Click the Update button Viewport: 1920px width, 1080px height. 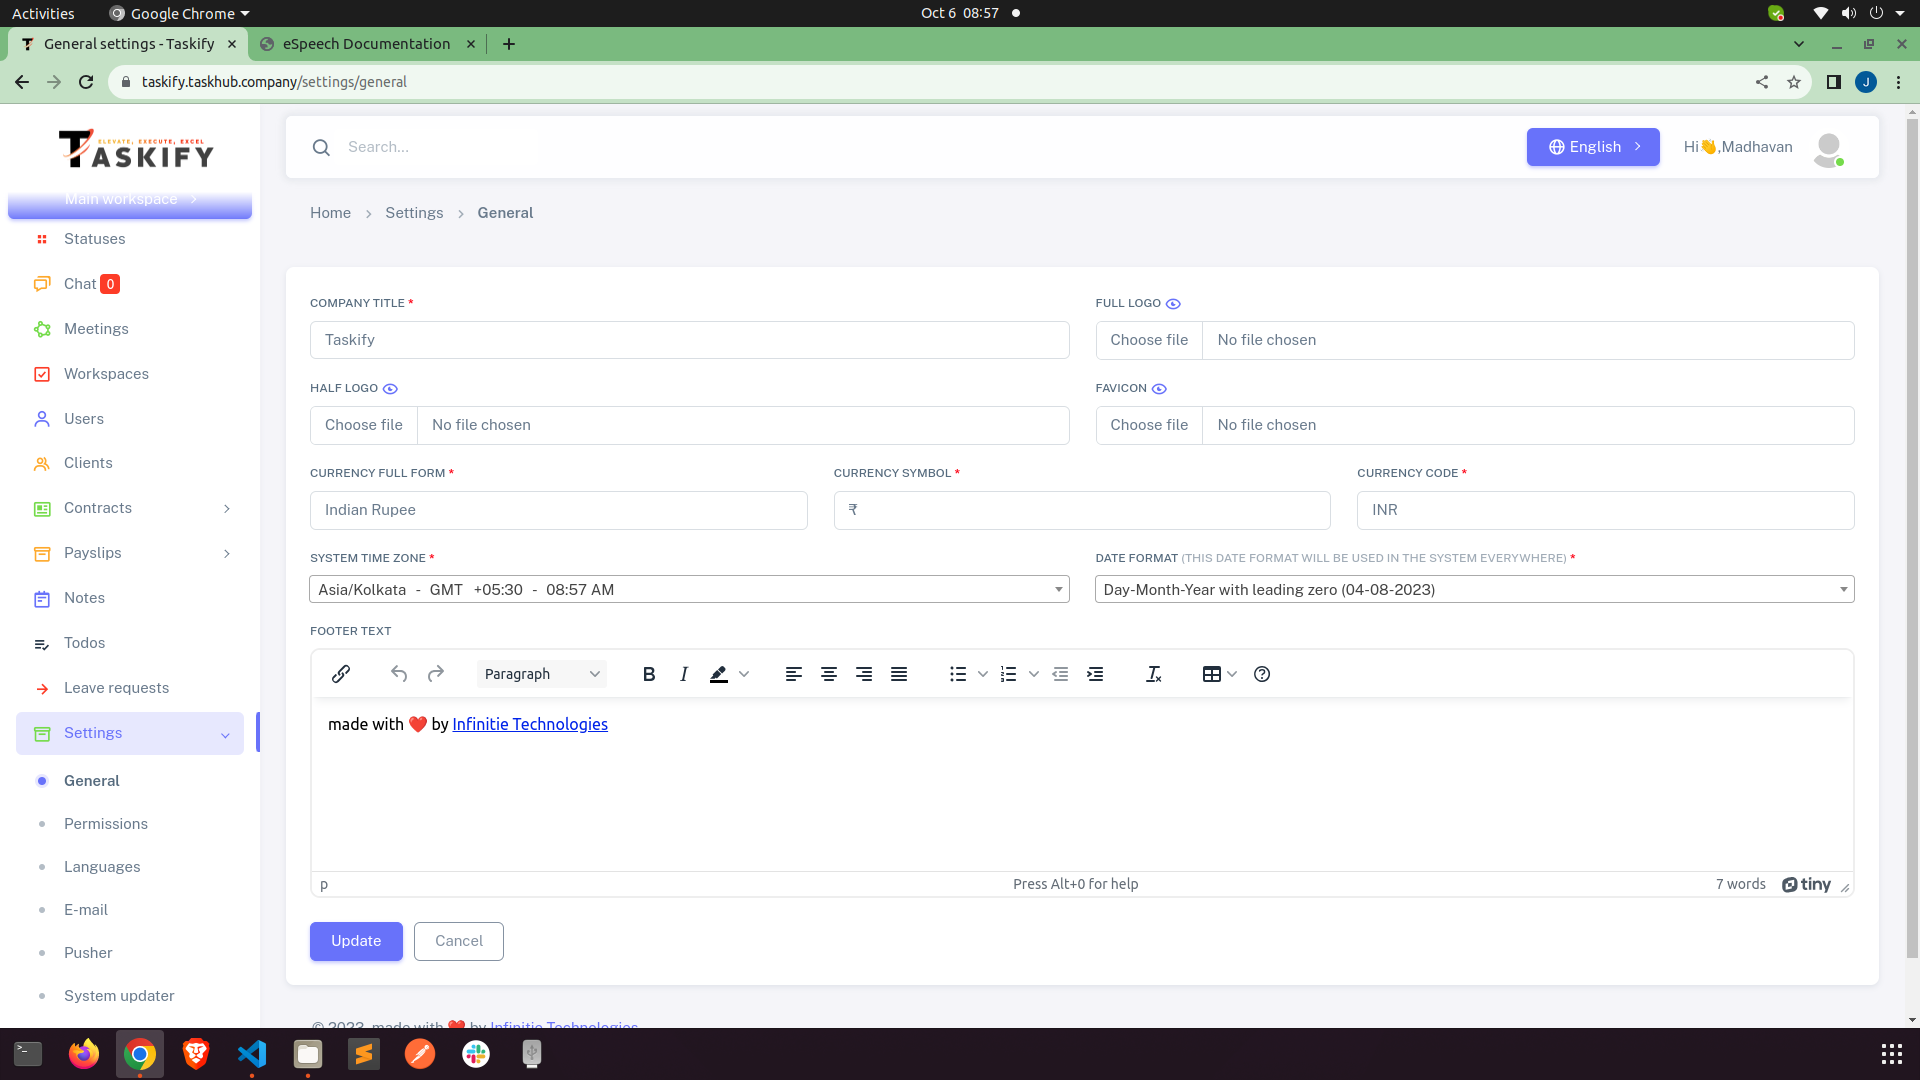point(356,941)
